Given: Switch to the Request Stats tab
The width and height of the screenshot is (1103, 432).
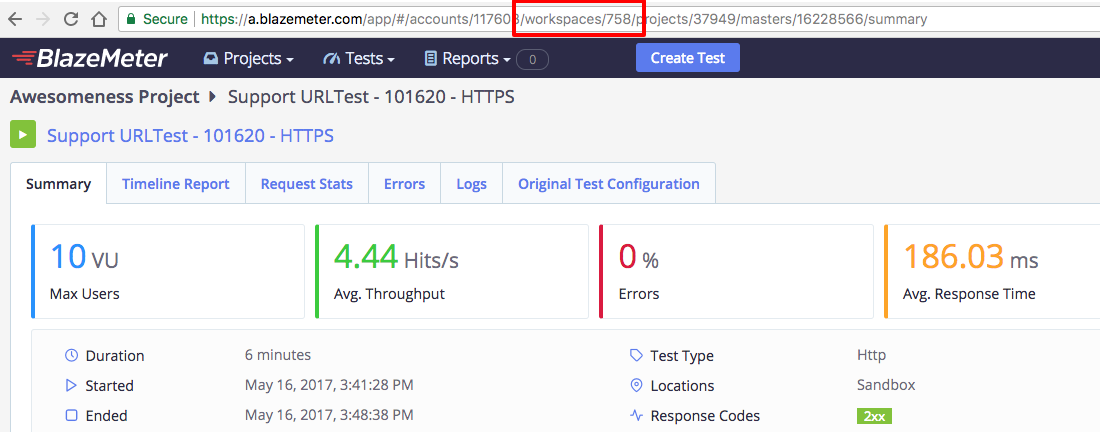Looking at the screenshot, I should point(307,184).
